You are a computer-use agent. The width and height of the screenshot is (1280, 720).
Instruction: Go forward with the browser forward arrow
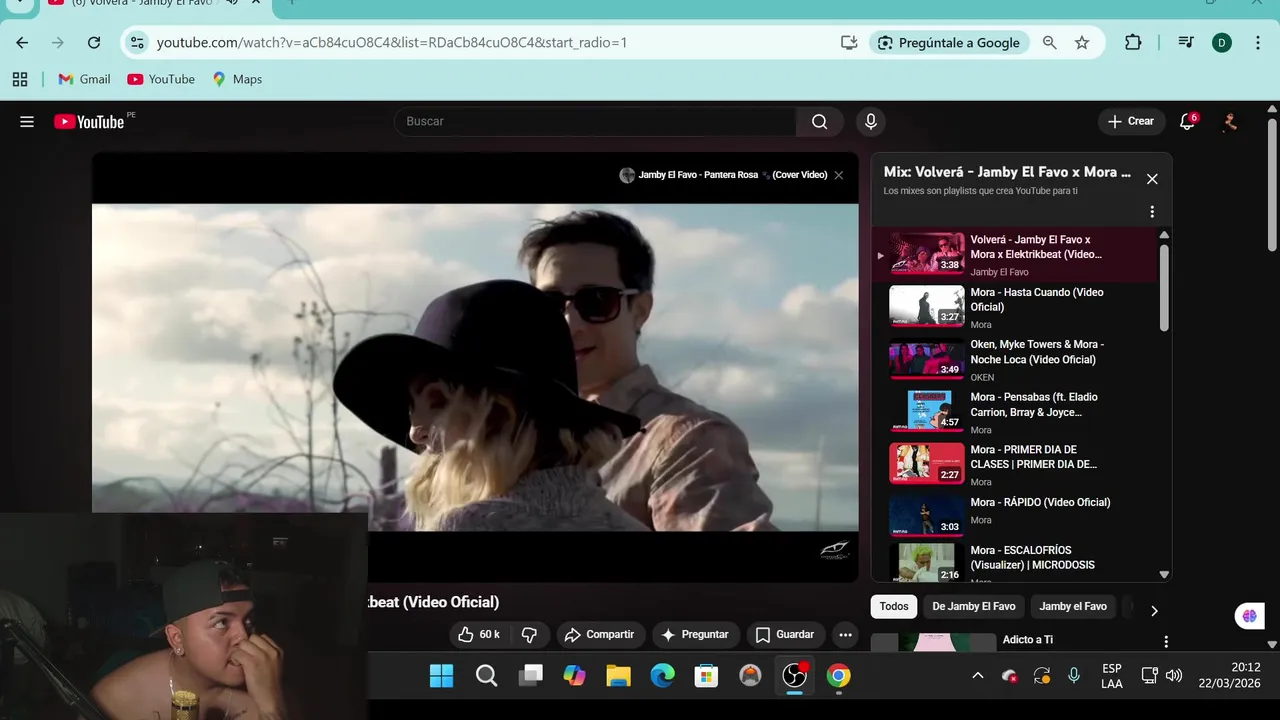tap(58, 42)
